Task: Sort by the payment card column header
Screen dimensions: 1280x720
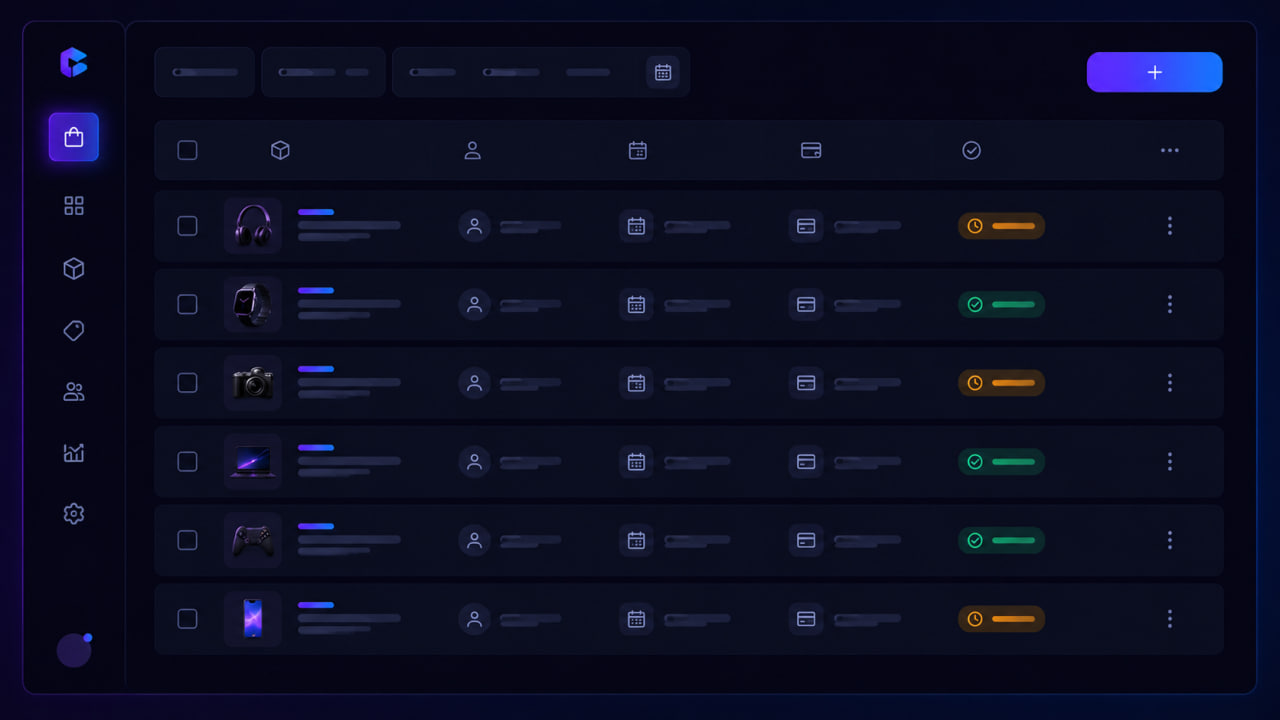Action: click(811, 150)
